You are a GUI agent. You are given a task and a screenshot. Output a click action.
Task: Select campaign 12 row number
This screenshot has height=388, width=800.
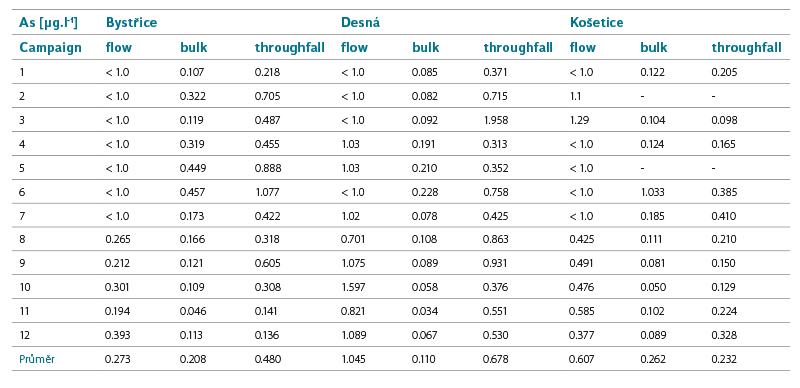[25, 335]
